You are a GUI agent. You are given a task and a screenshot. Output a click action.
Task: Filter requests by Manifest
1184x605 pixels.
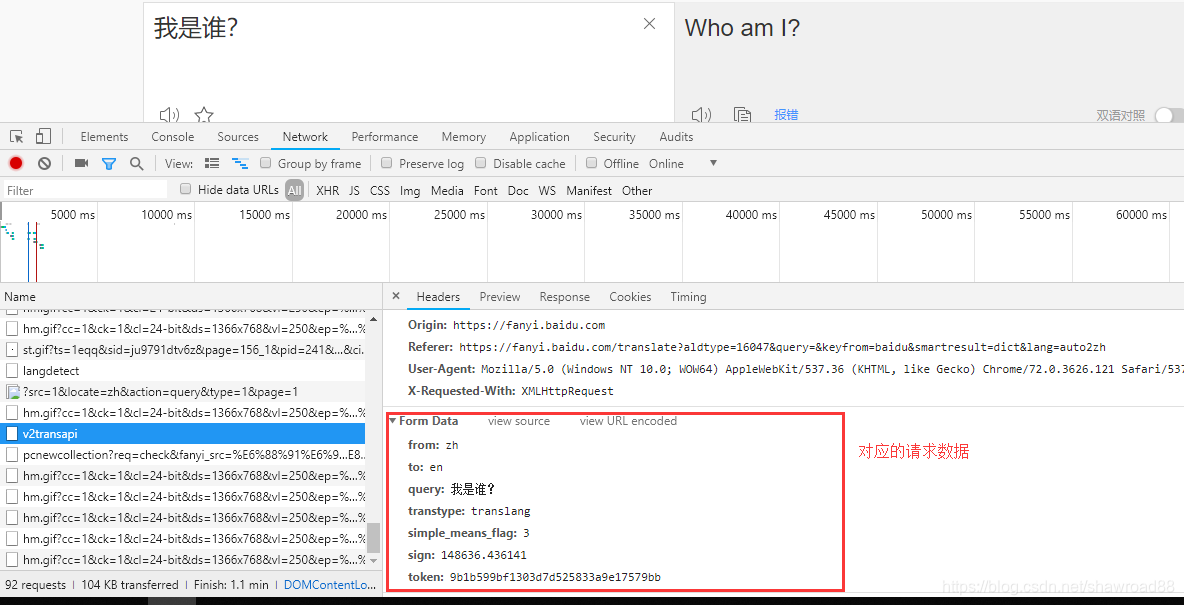pyautogui.click(x=589, y=190)
